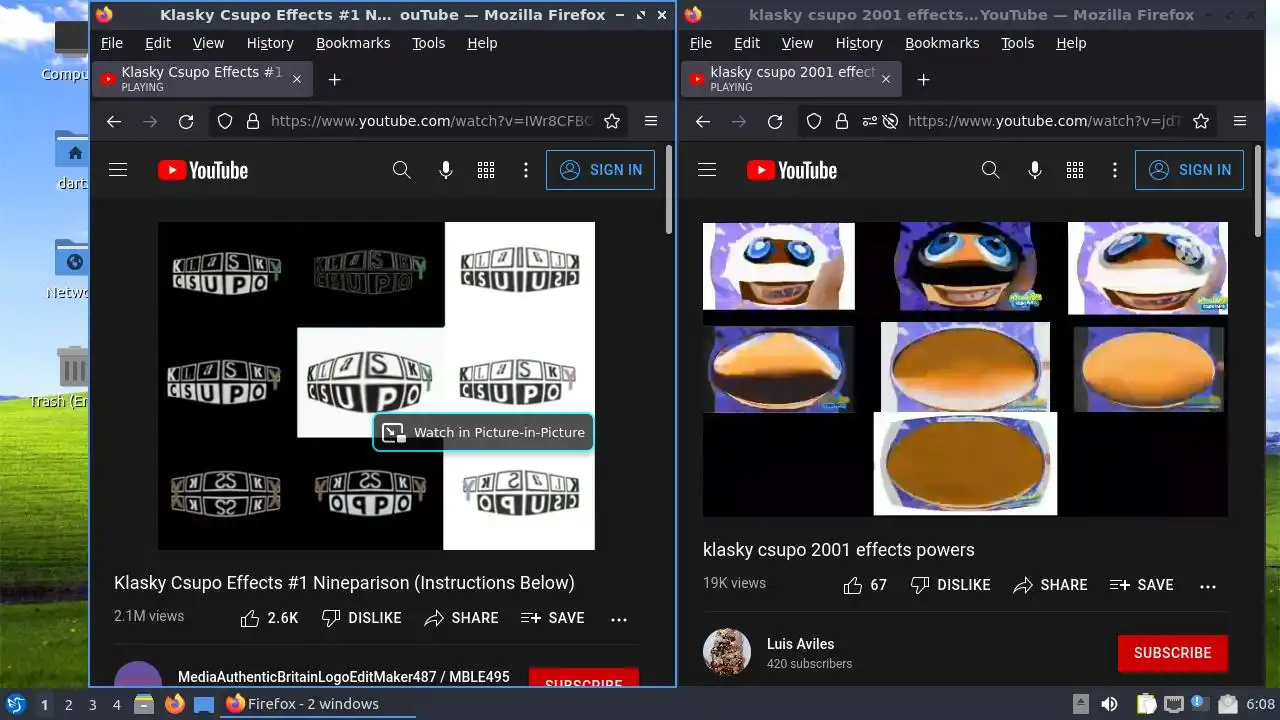
Task: Open Luis Aviles channel link
Action: (x=800, y=644)
